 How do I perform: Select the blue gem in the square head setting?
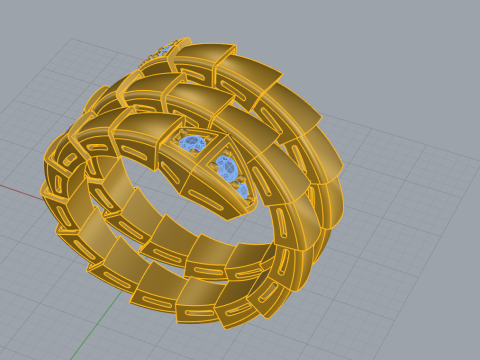point(193,143)
